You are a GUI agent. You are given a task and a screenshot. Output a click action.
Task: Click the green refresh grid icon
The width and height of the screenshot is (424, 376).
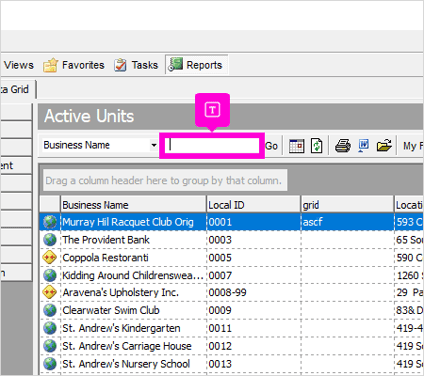coord(316,146)
